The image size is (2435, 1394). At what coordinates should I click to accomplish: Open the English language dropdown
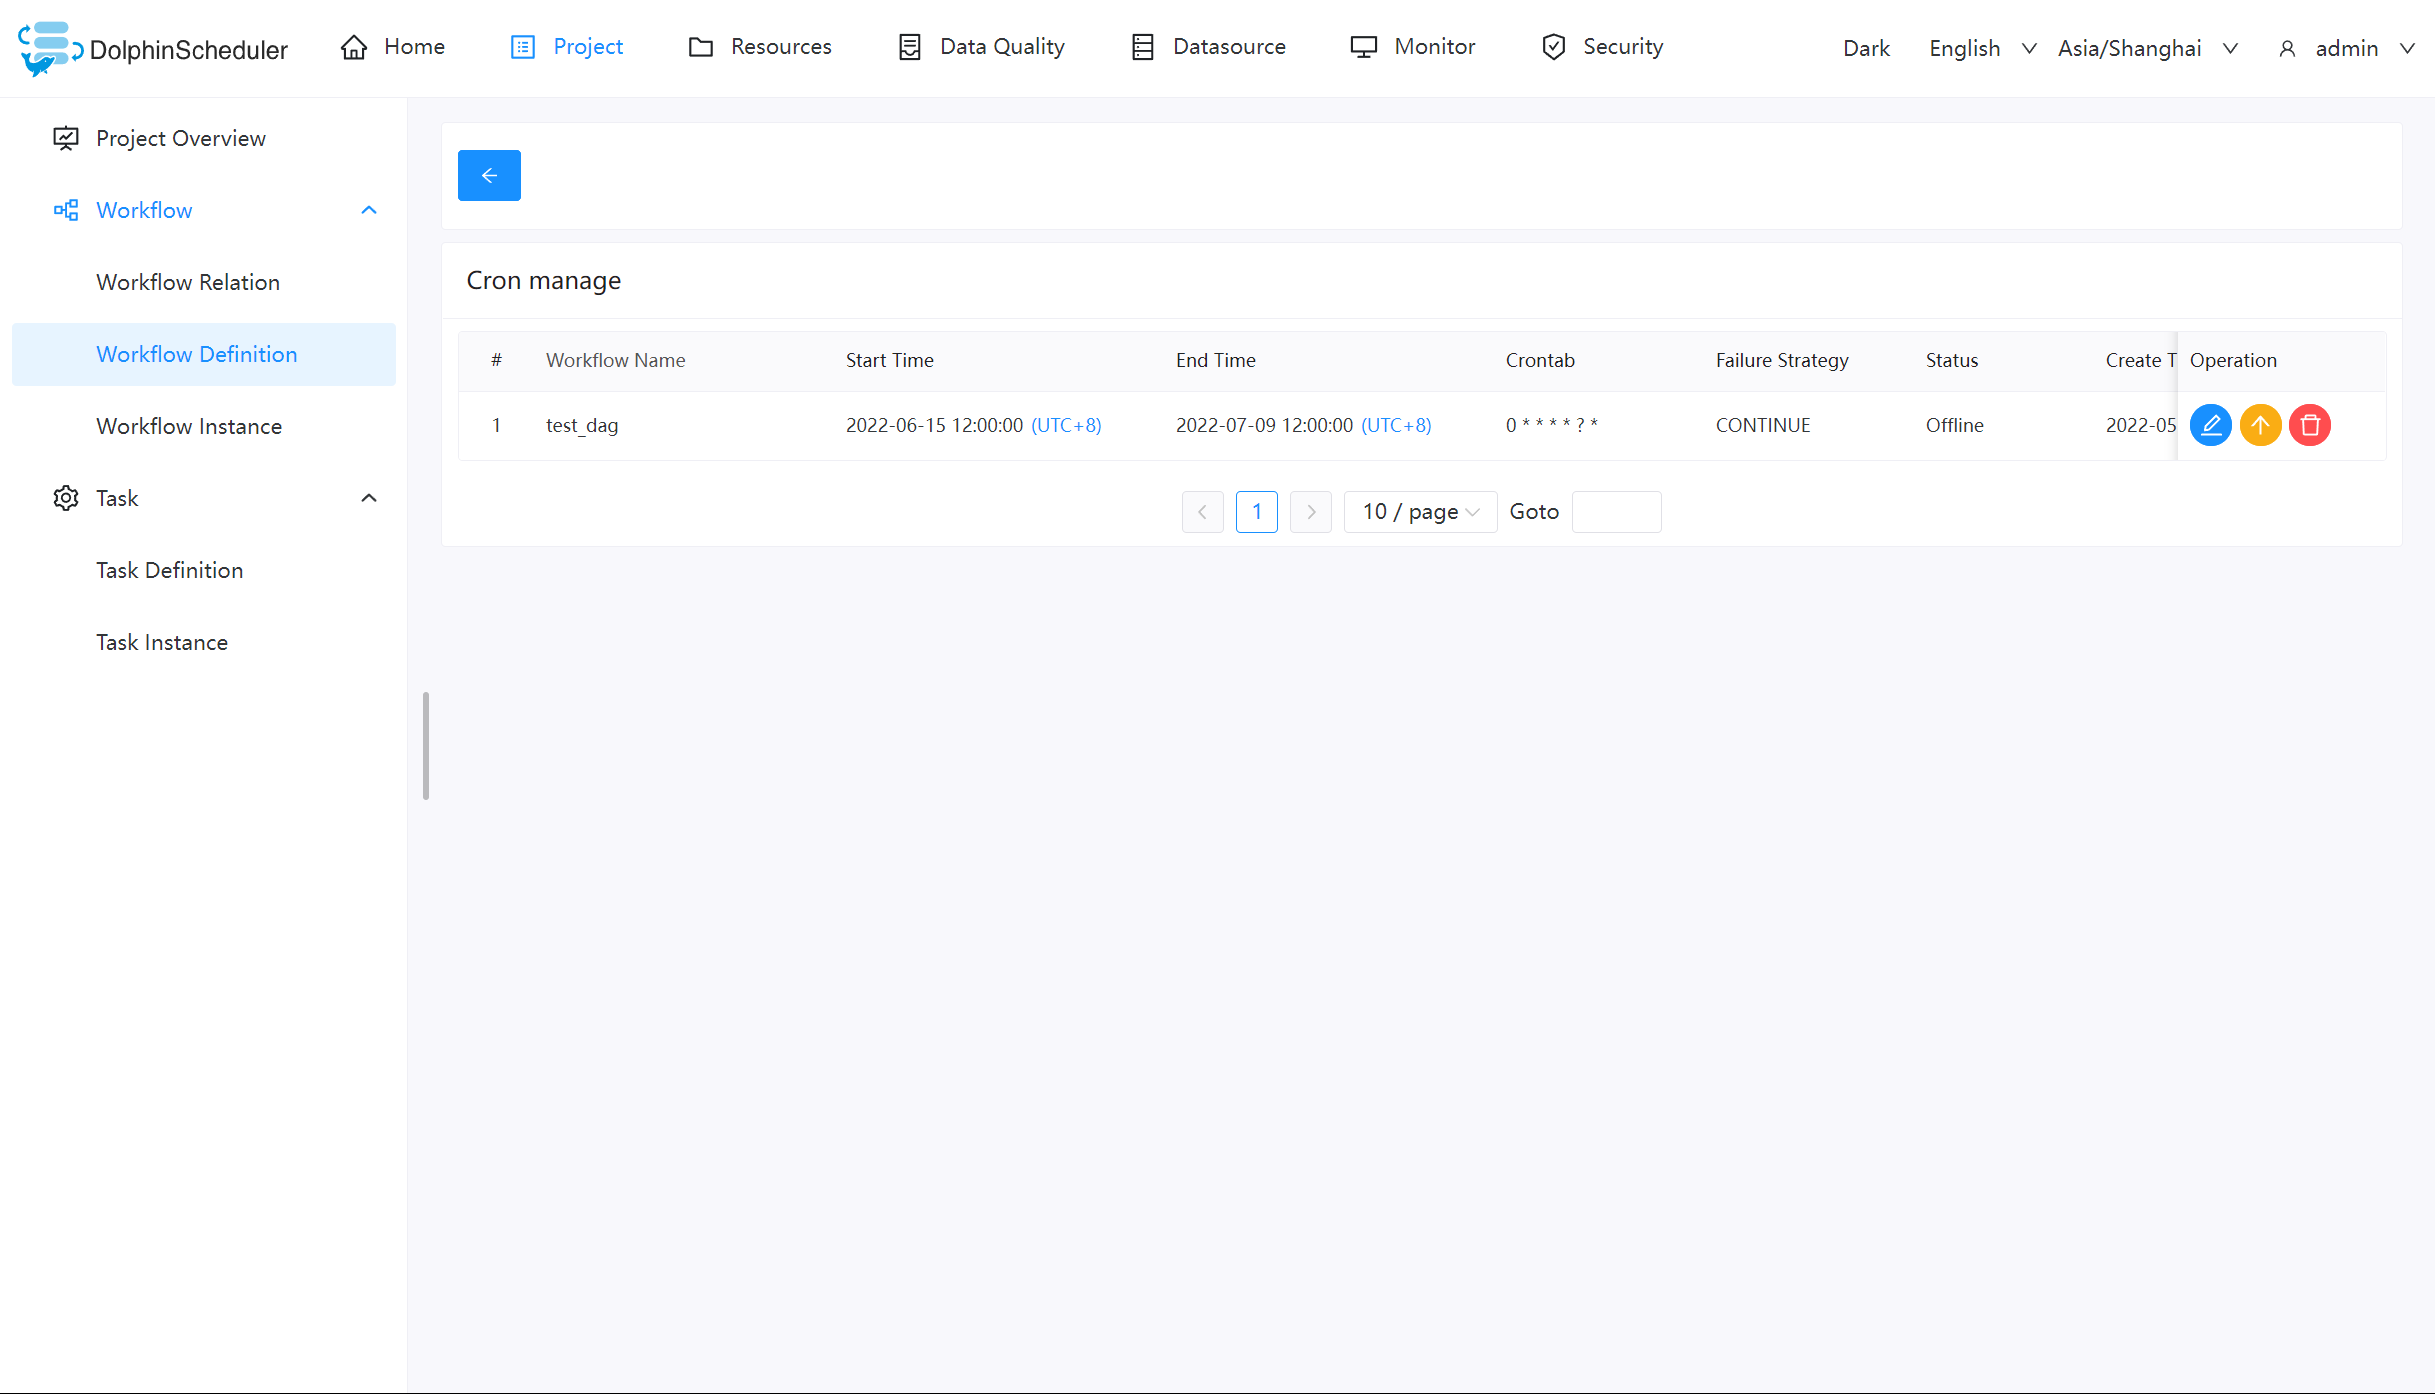point(1981,48)
